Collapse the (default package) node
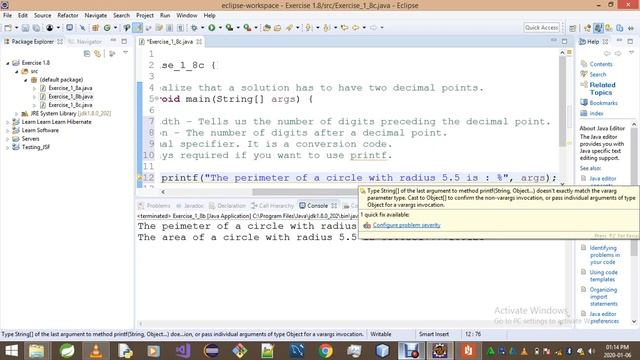Screen dimensions: 640x360 25,80
